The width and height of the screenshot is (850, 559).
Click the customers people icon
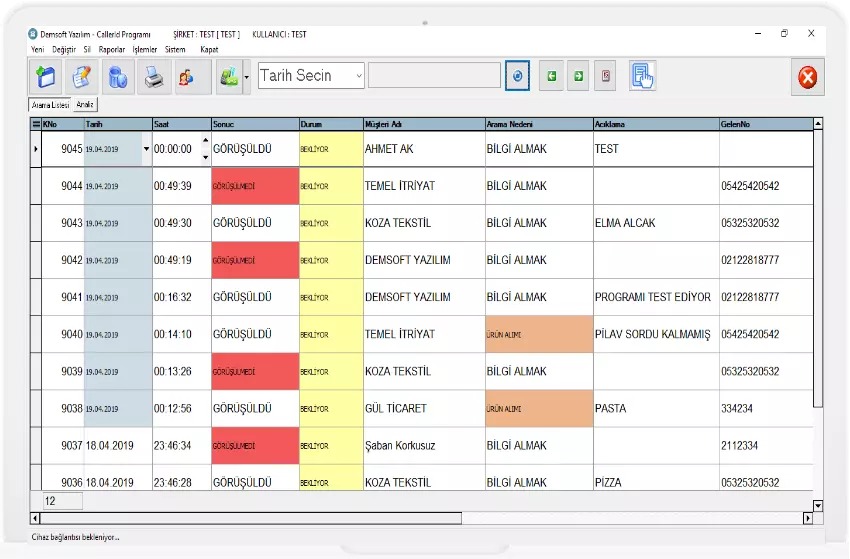(x=191, y=76)
